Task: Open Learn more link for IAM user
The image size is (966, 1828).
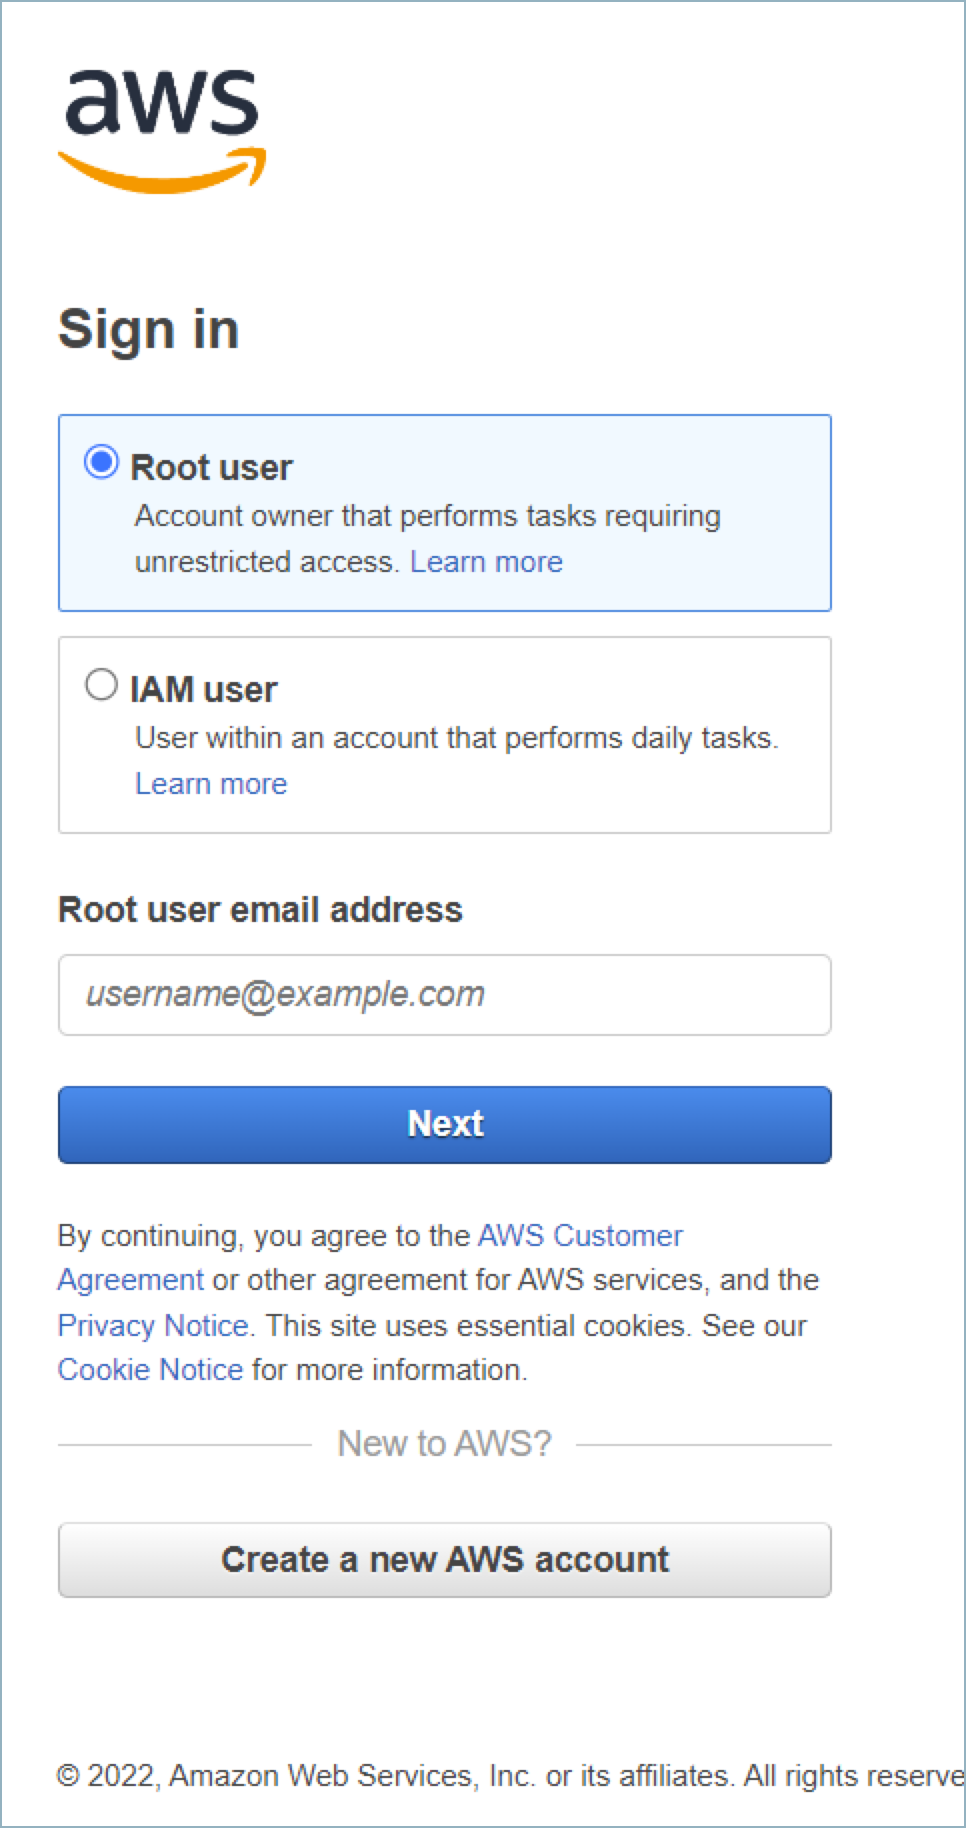Action: 211,784
